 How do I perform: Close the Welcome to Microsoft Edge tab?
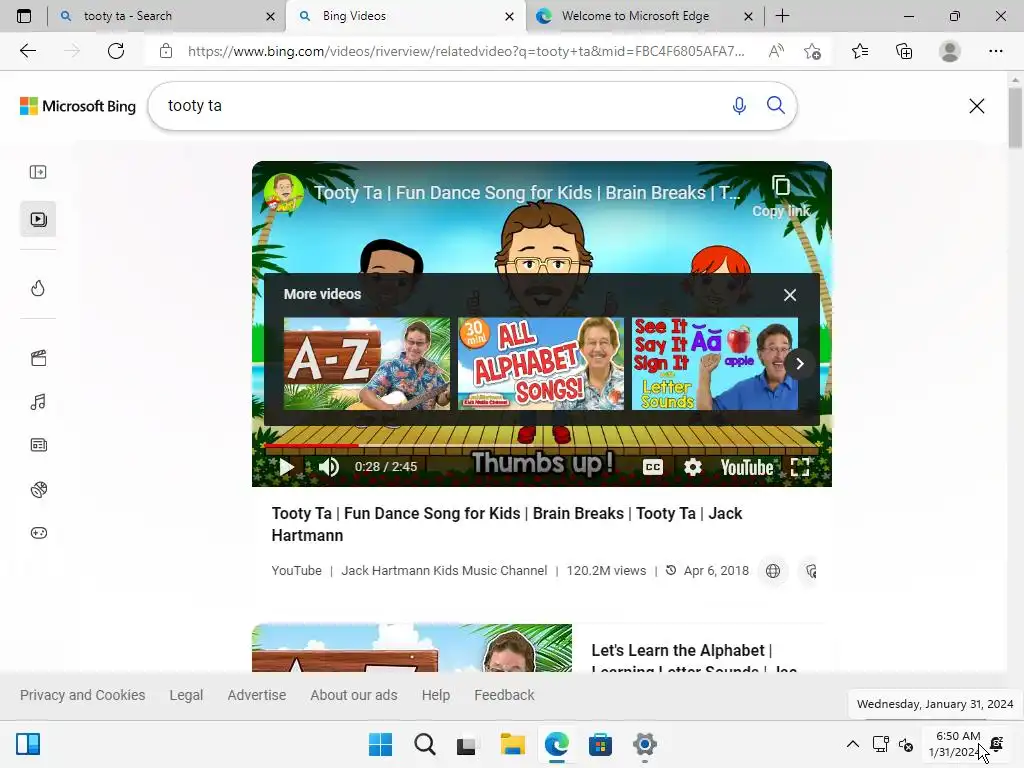coord(748,16)
